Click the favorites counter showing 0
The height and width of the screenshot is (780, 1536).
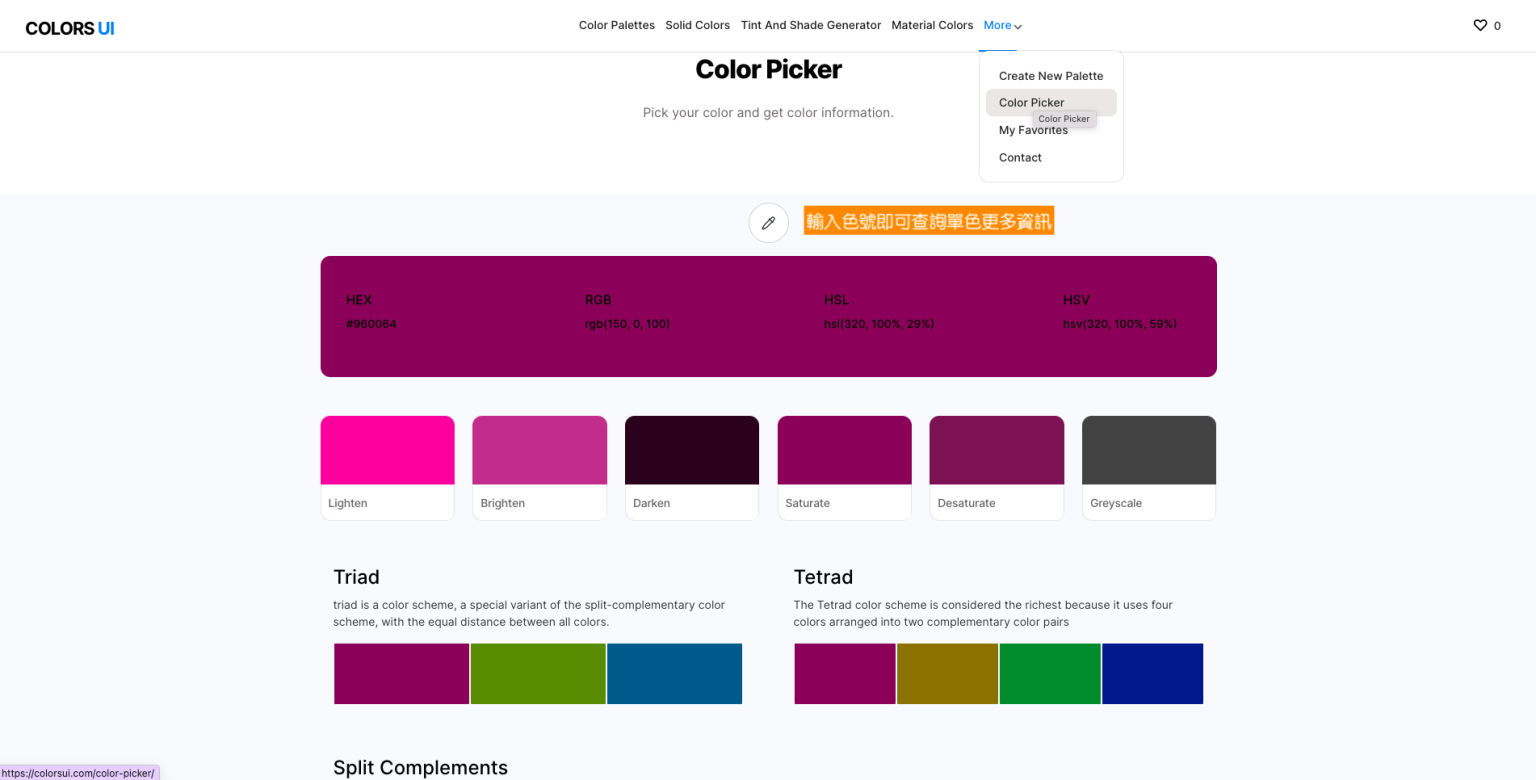1496,26
